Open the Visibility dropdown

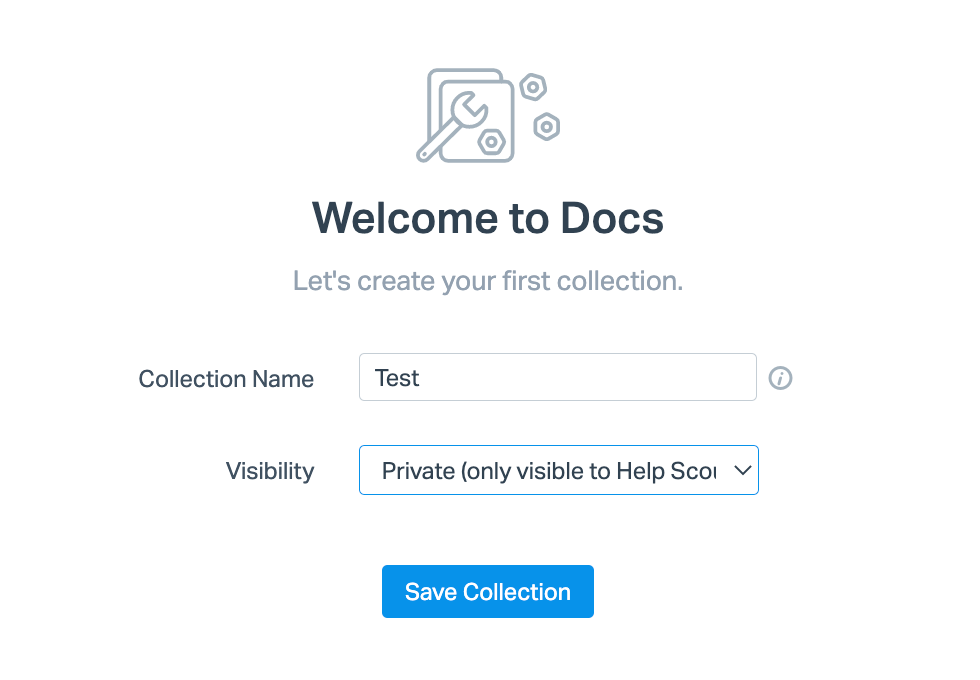559,470
